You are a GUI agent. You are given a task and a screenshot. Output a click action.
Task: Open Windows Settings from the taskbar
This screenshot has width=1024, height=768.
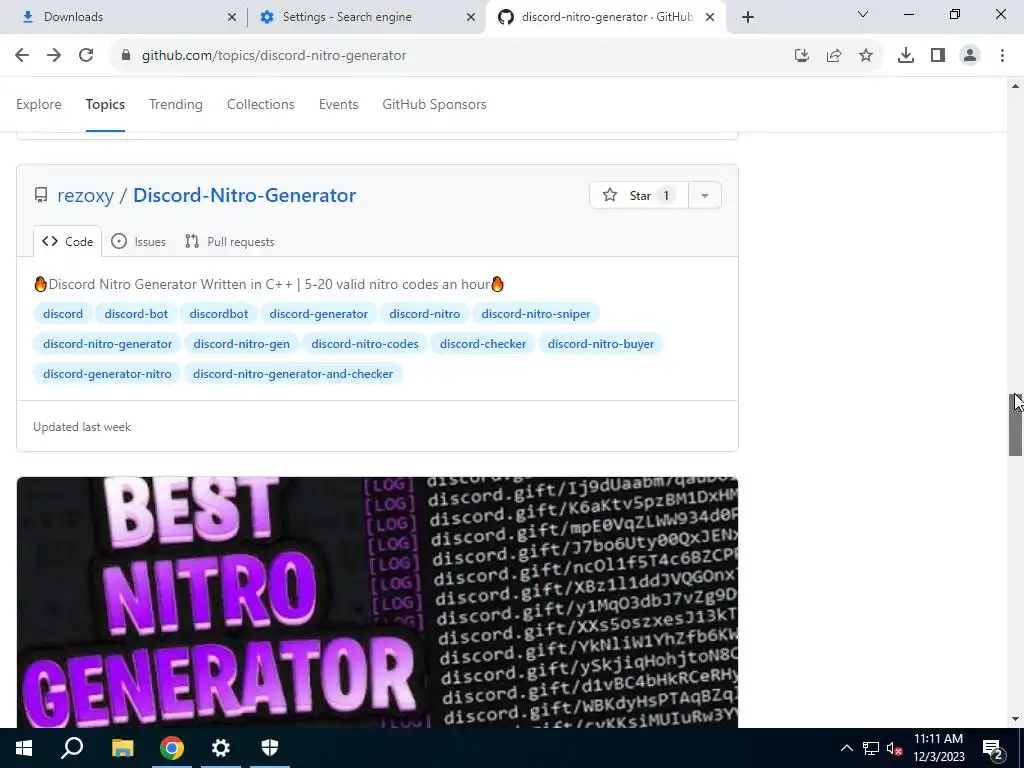point(221,748)
